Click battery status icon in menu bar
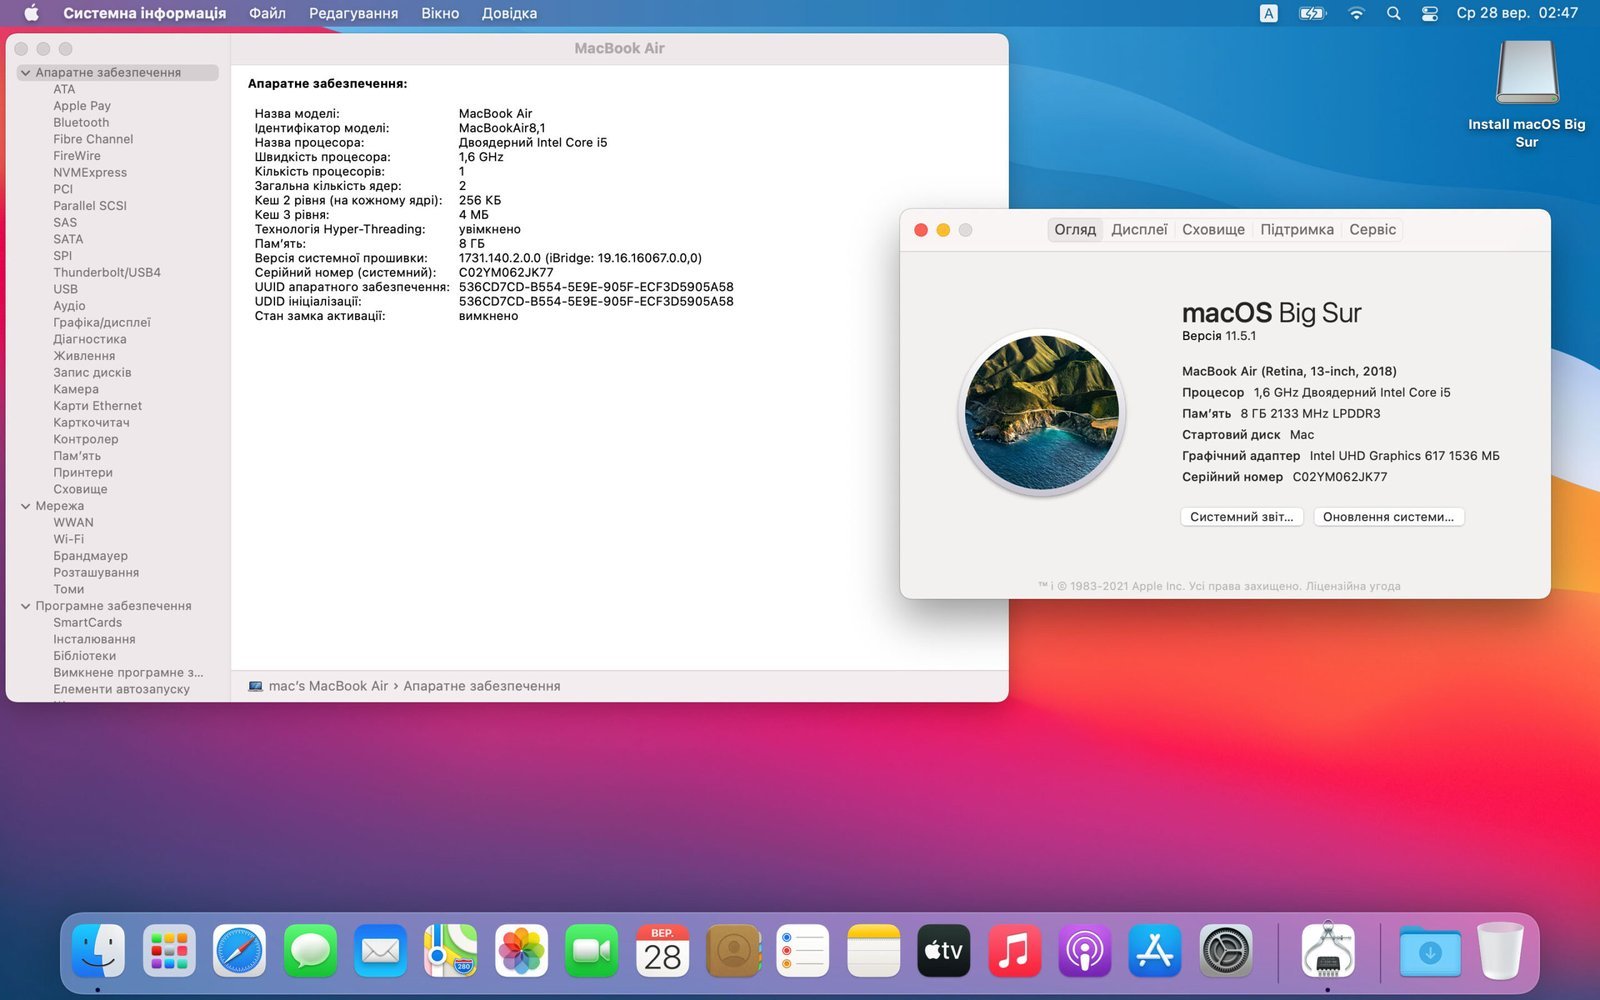This screenshot has width=1600, height=1000. pos(1312,13)
